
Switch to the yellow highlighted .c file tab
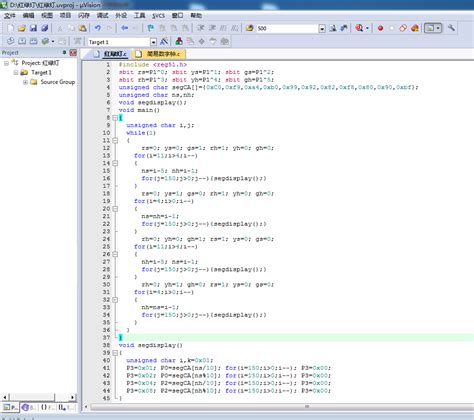pyautogui.click(x=159, y=54)
